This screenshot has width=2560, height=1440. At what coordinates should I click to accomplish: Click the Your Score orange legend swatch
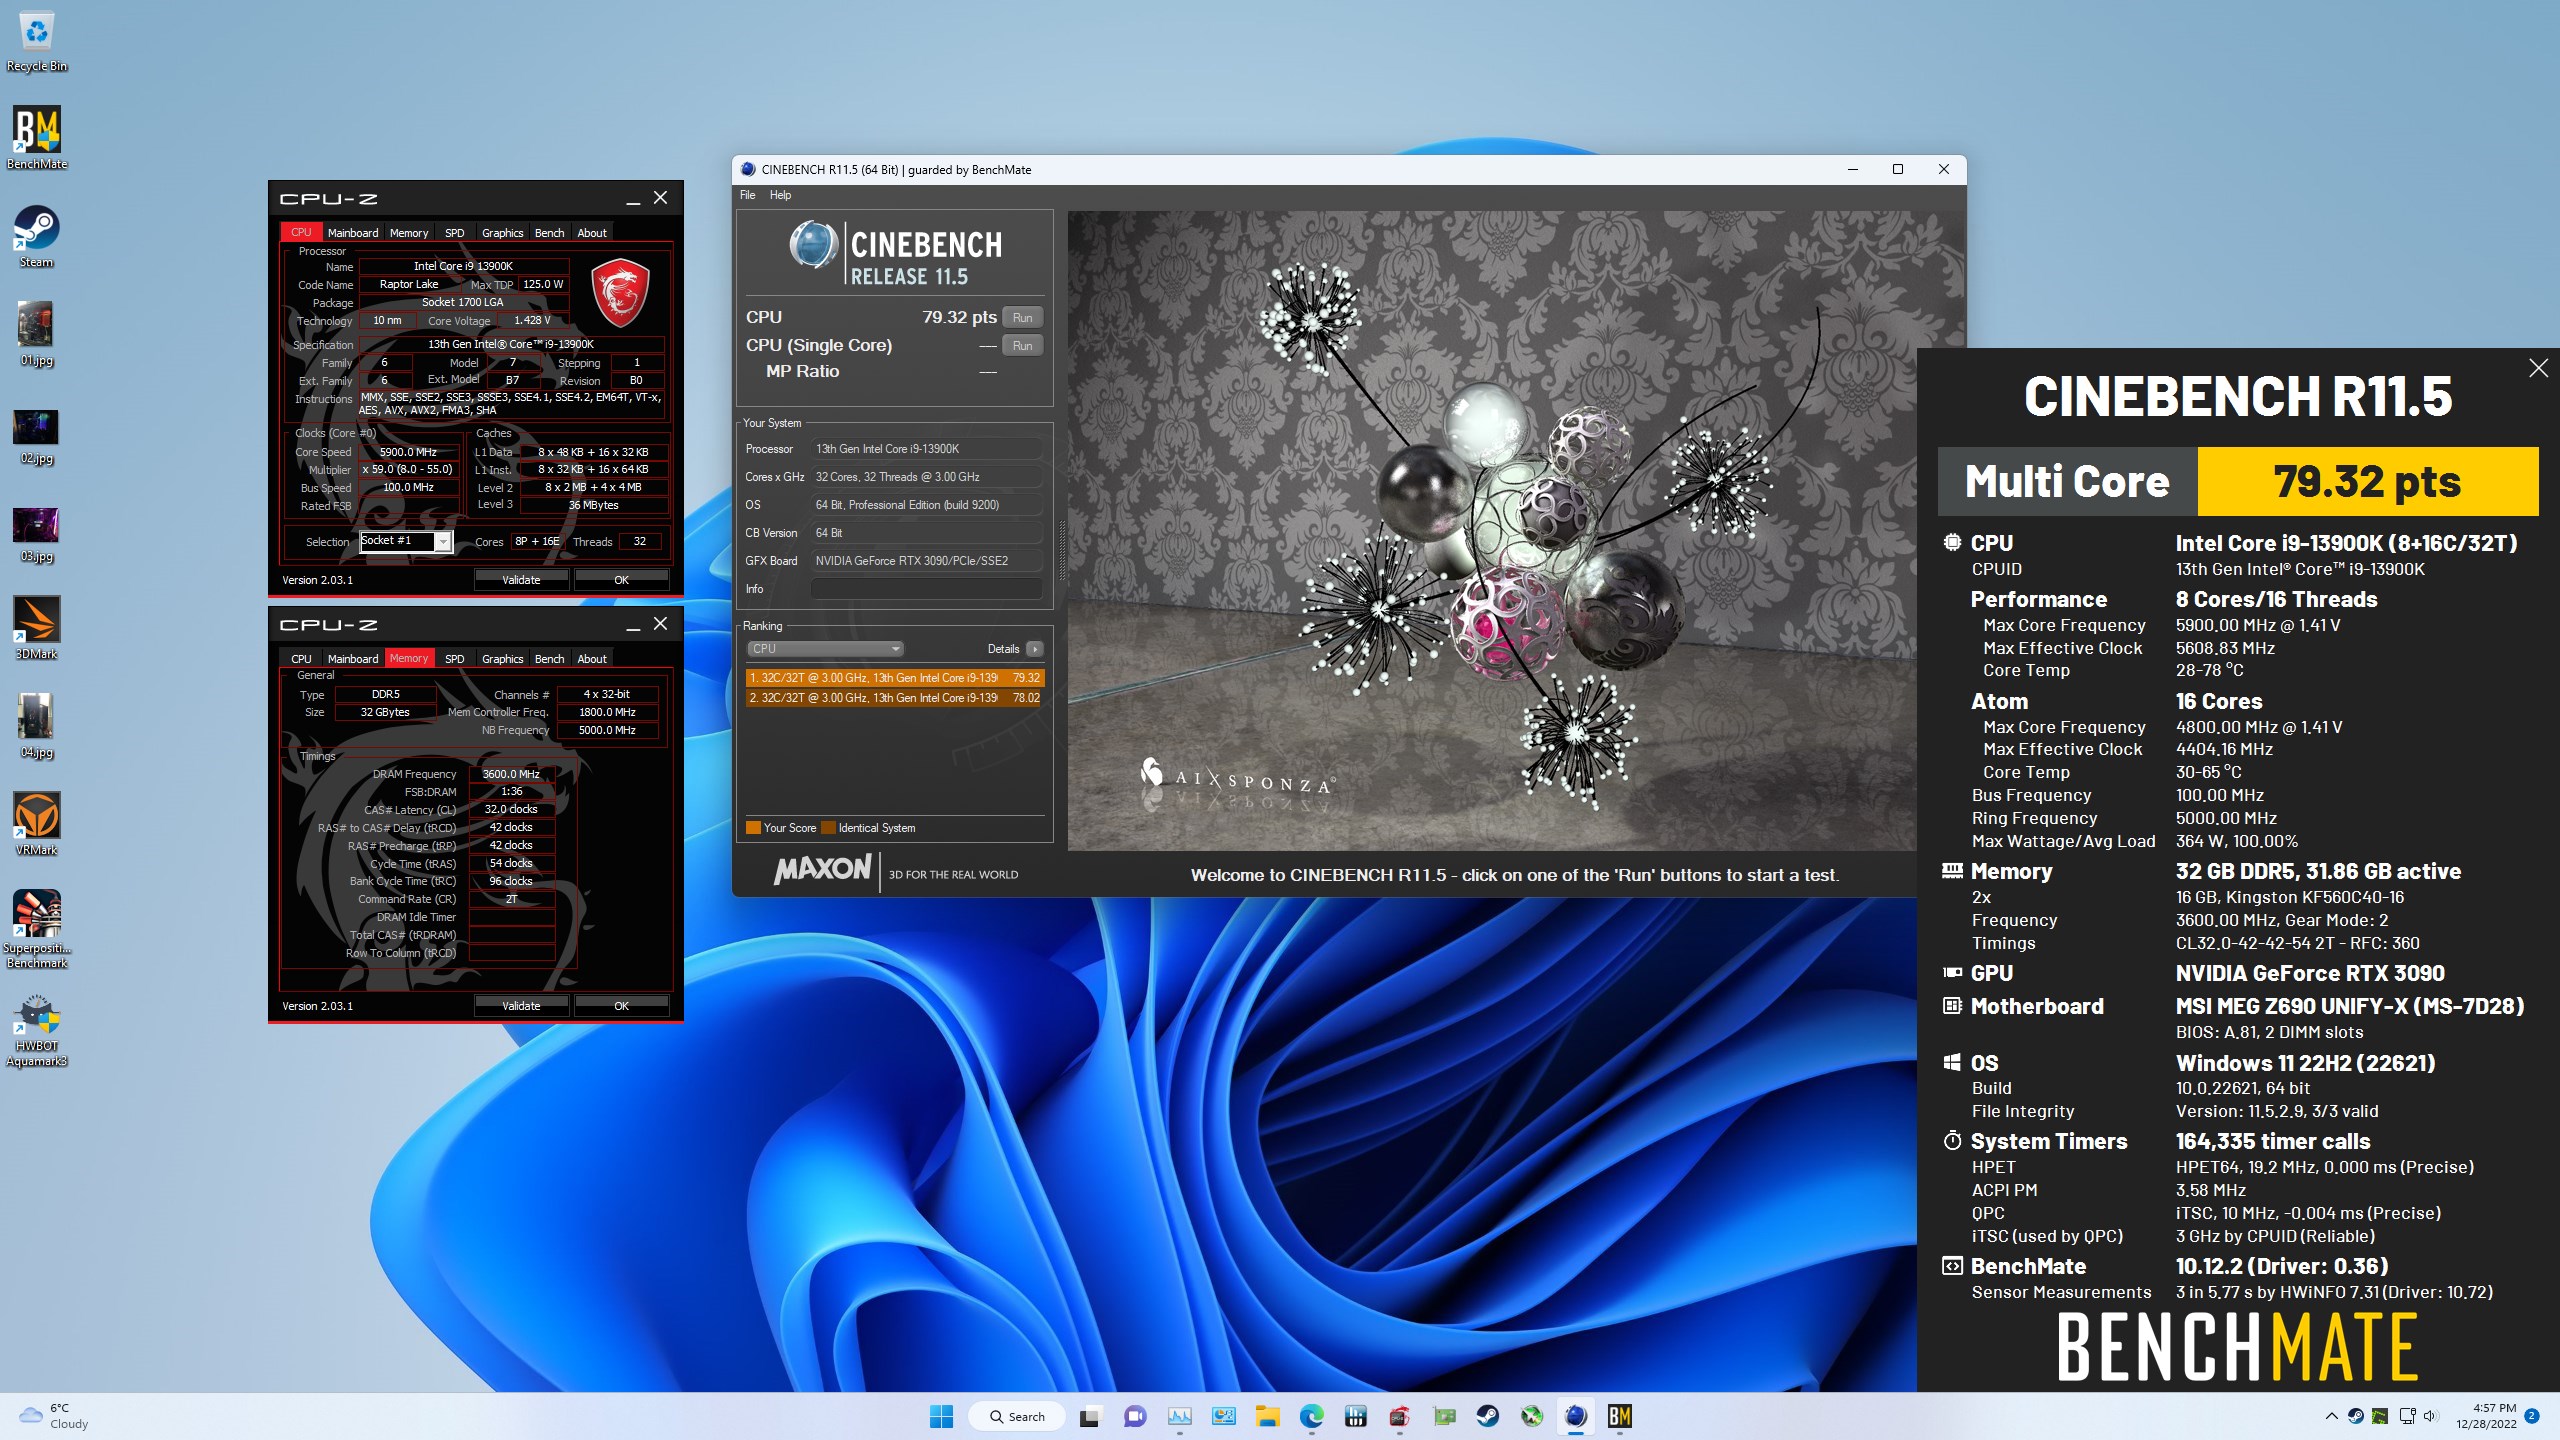[x=753, y=828]
